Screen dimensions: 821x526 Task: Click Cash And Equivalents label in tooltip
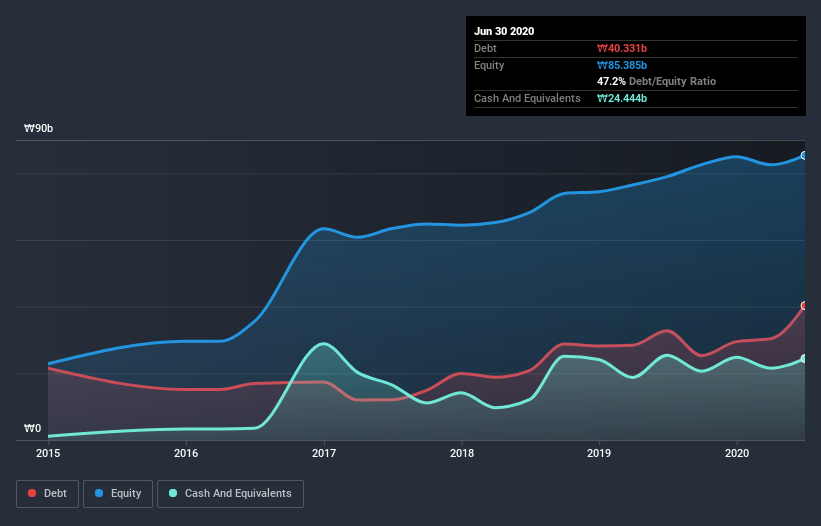tap(527, 98)
